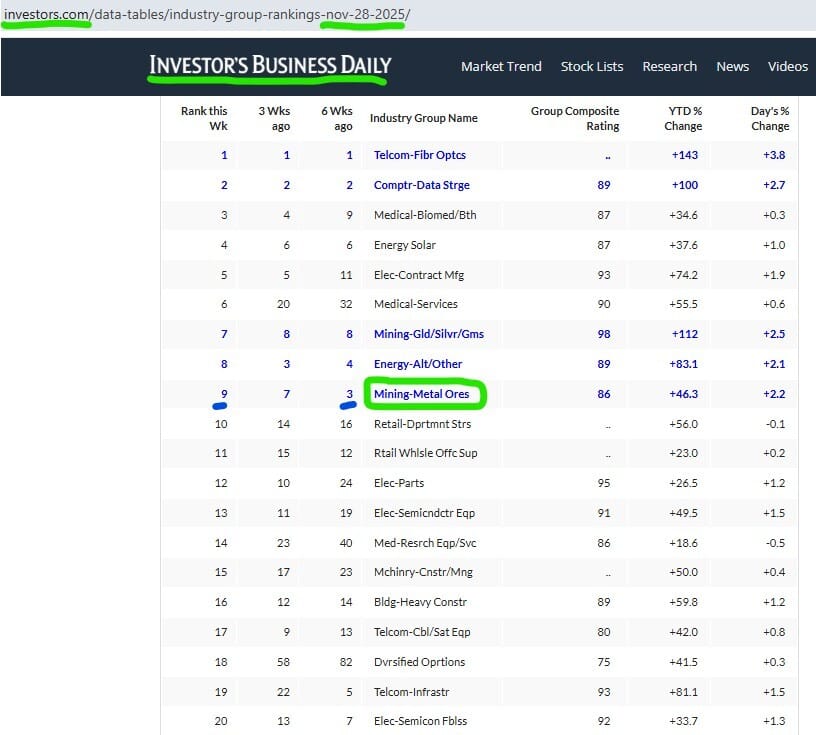Open the Mining-Gld/Silvr/Gms group link

429,334
